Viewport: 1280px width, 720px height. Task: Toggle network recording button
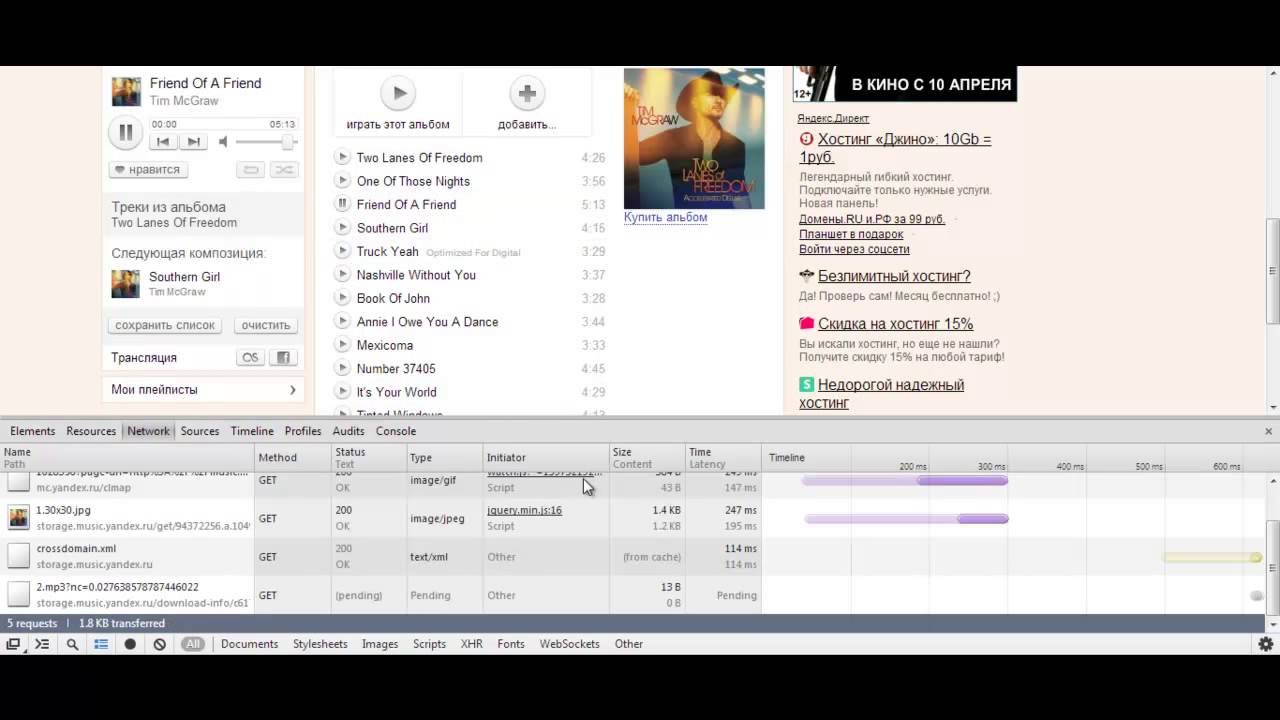tap(130, 644)
